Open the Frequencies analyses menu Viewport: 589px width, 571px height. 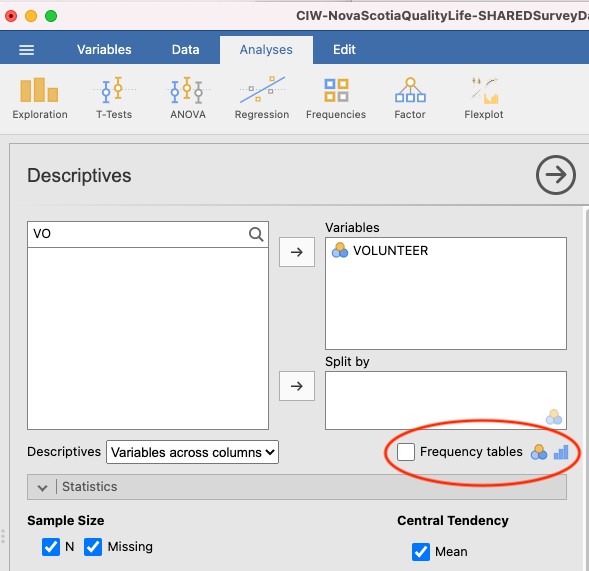(336, 98)
